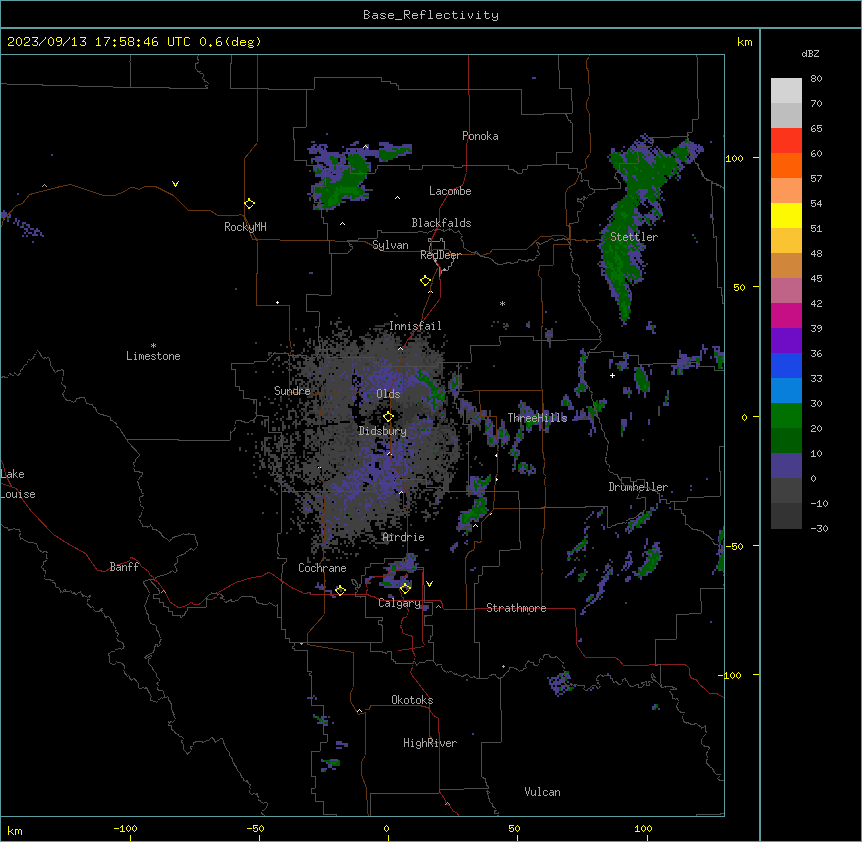
Task: Click the white 80 dBZ legend swatch
Action: pos(786,91)
